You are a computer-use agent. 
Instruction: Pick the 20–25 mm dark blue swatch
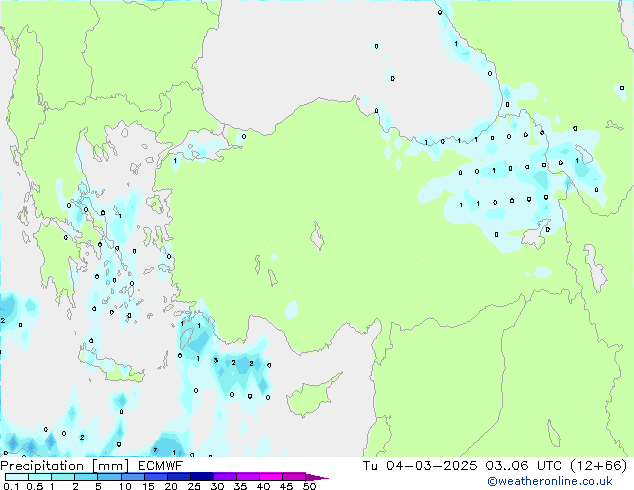point(178,477)
